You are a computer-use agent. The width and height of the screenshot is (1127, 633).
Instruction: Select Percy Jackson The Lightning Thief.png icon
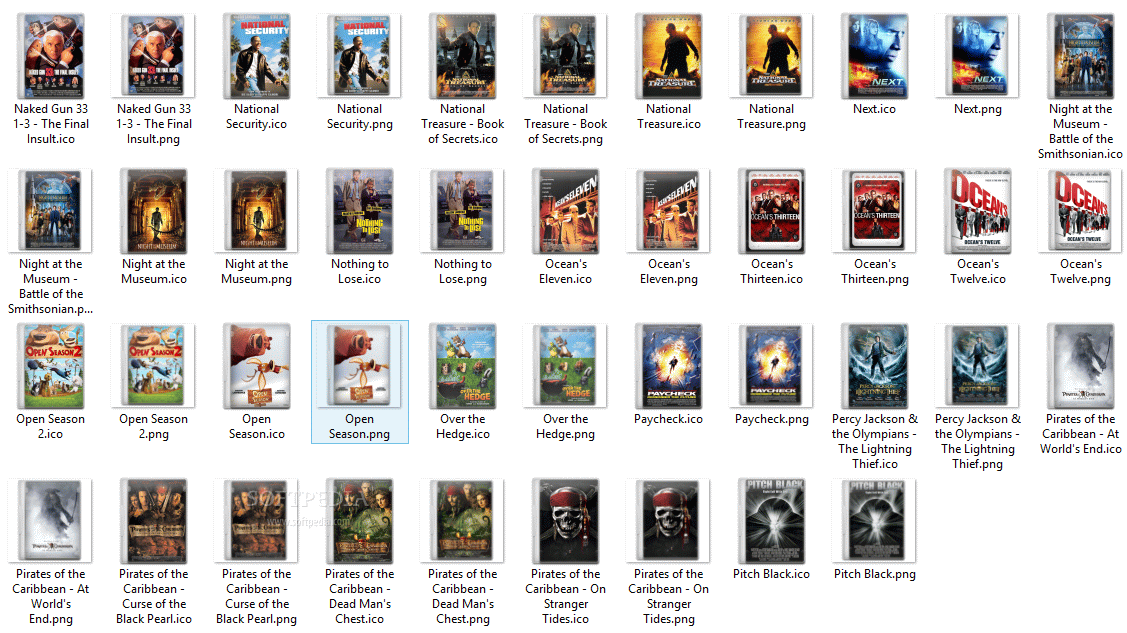[978, 366]
